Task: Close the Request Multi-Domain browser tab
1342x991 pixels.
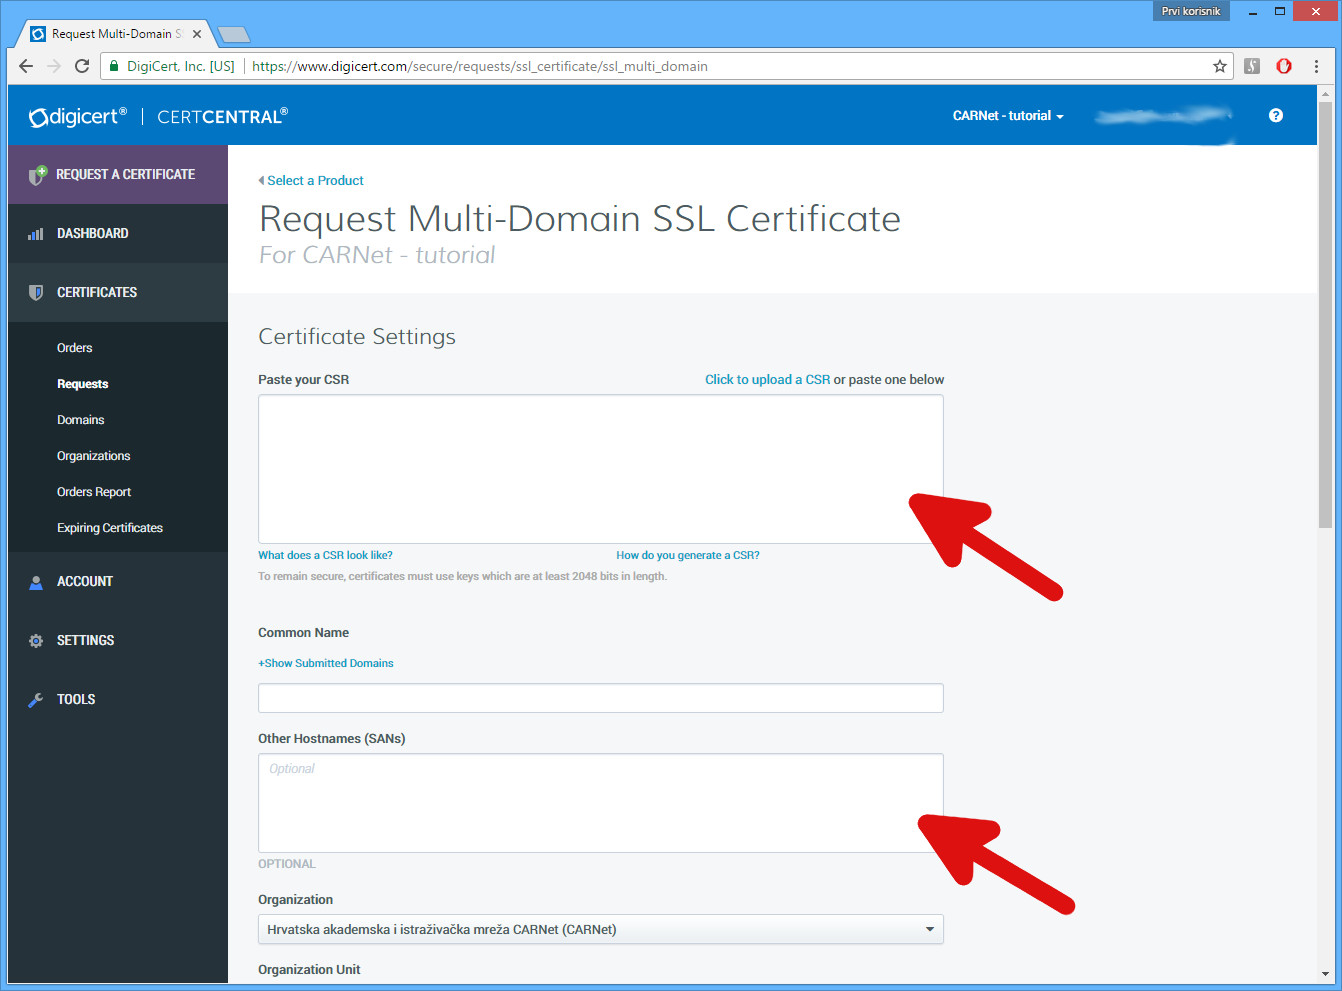Action: (197, 34)
